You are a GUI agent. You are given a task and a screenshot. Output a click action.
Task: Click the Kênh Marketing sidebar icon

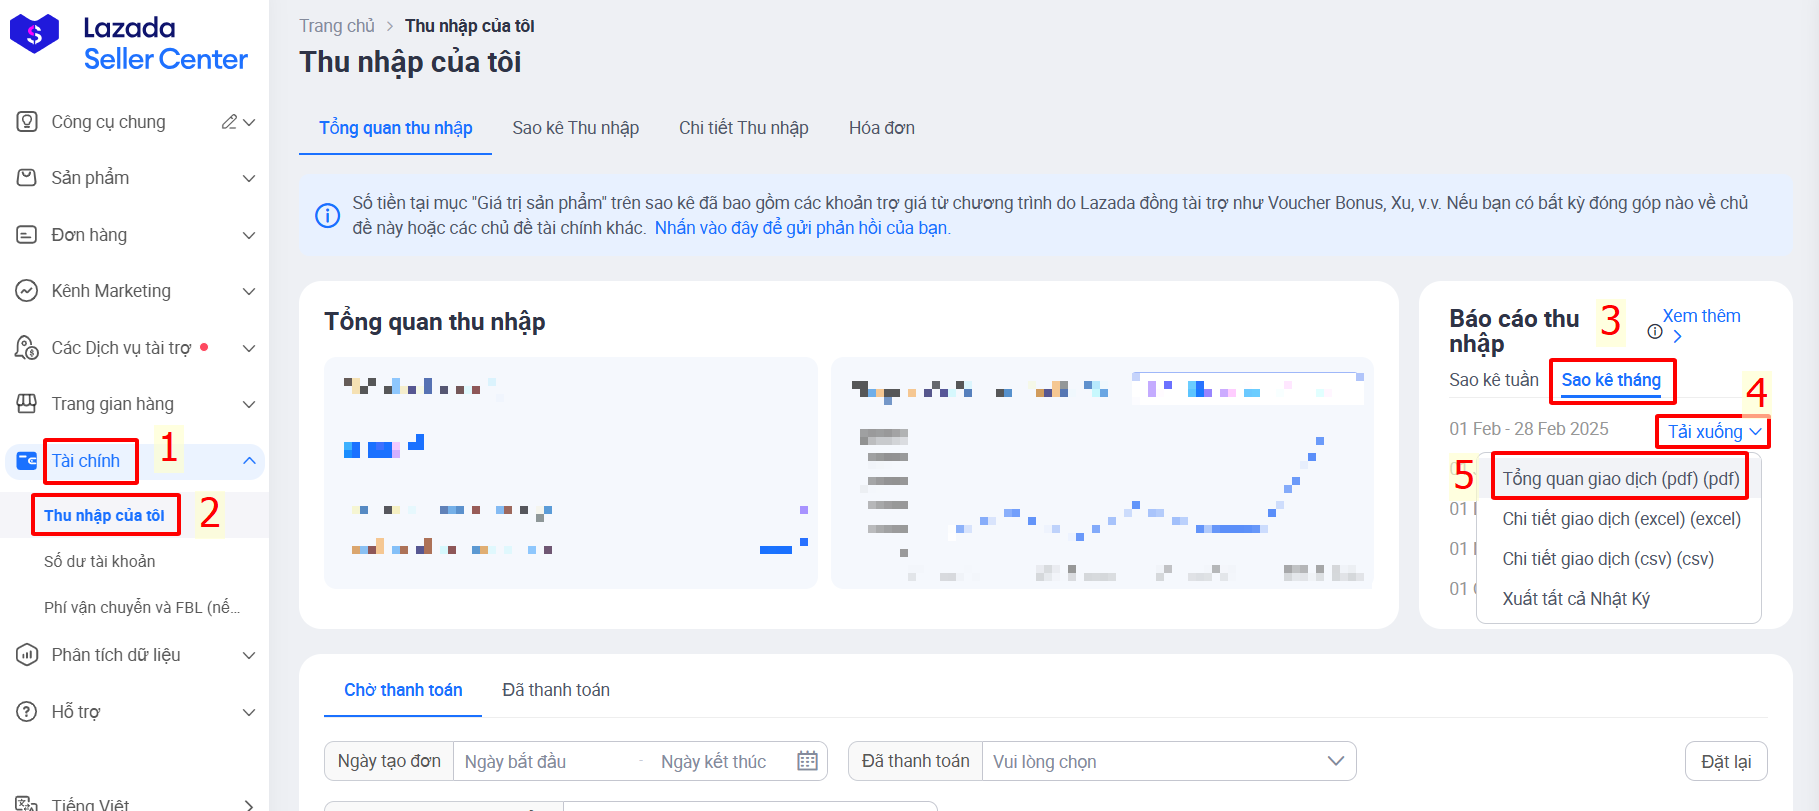(x=27, y=291)
